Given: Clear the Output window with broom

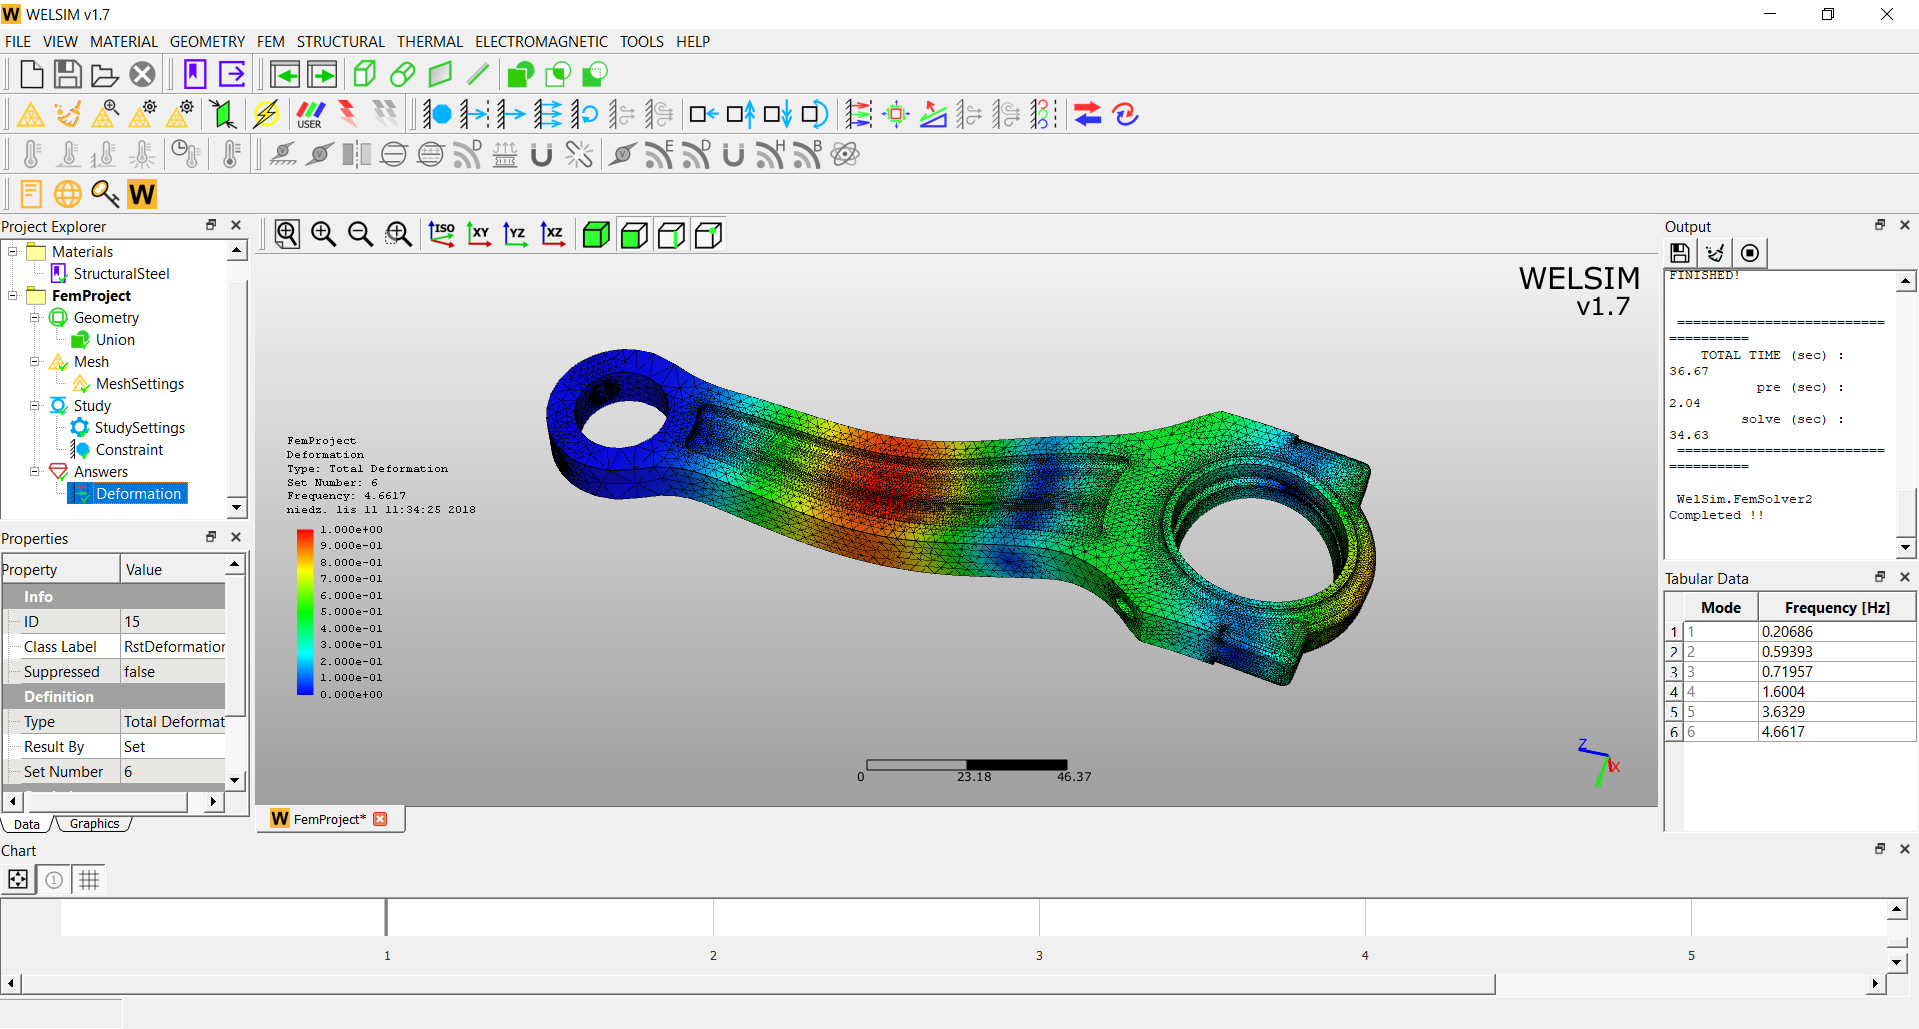Looking at the screenshot, I should [1715, 253].
